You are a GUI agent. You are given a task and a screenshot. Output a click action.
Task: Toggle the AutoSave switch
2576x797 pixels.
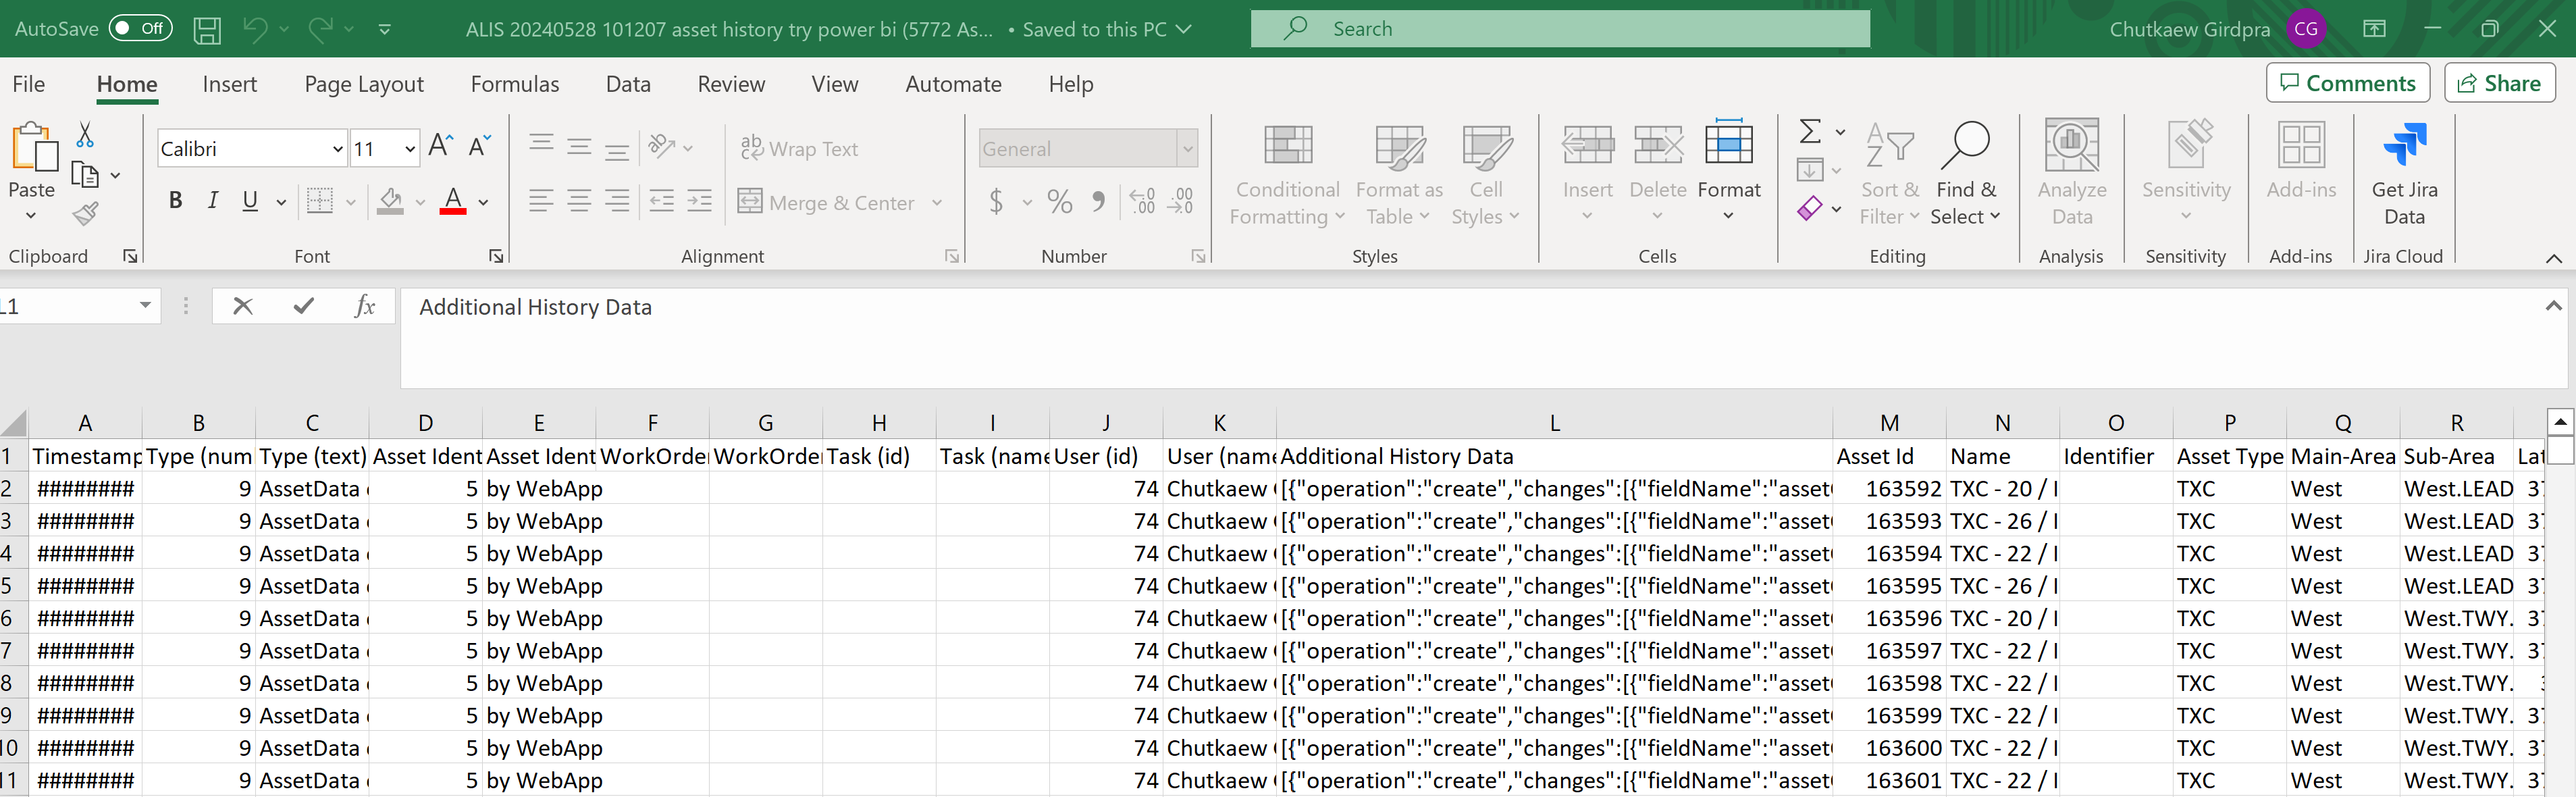point(140,28)
